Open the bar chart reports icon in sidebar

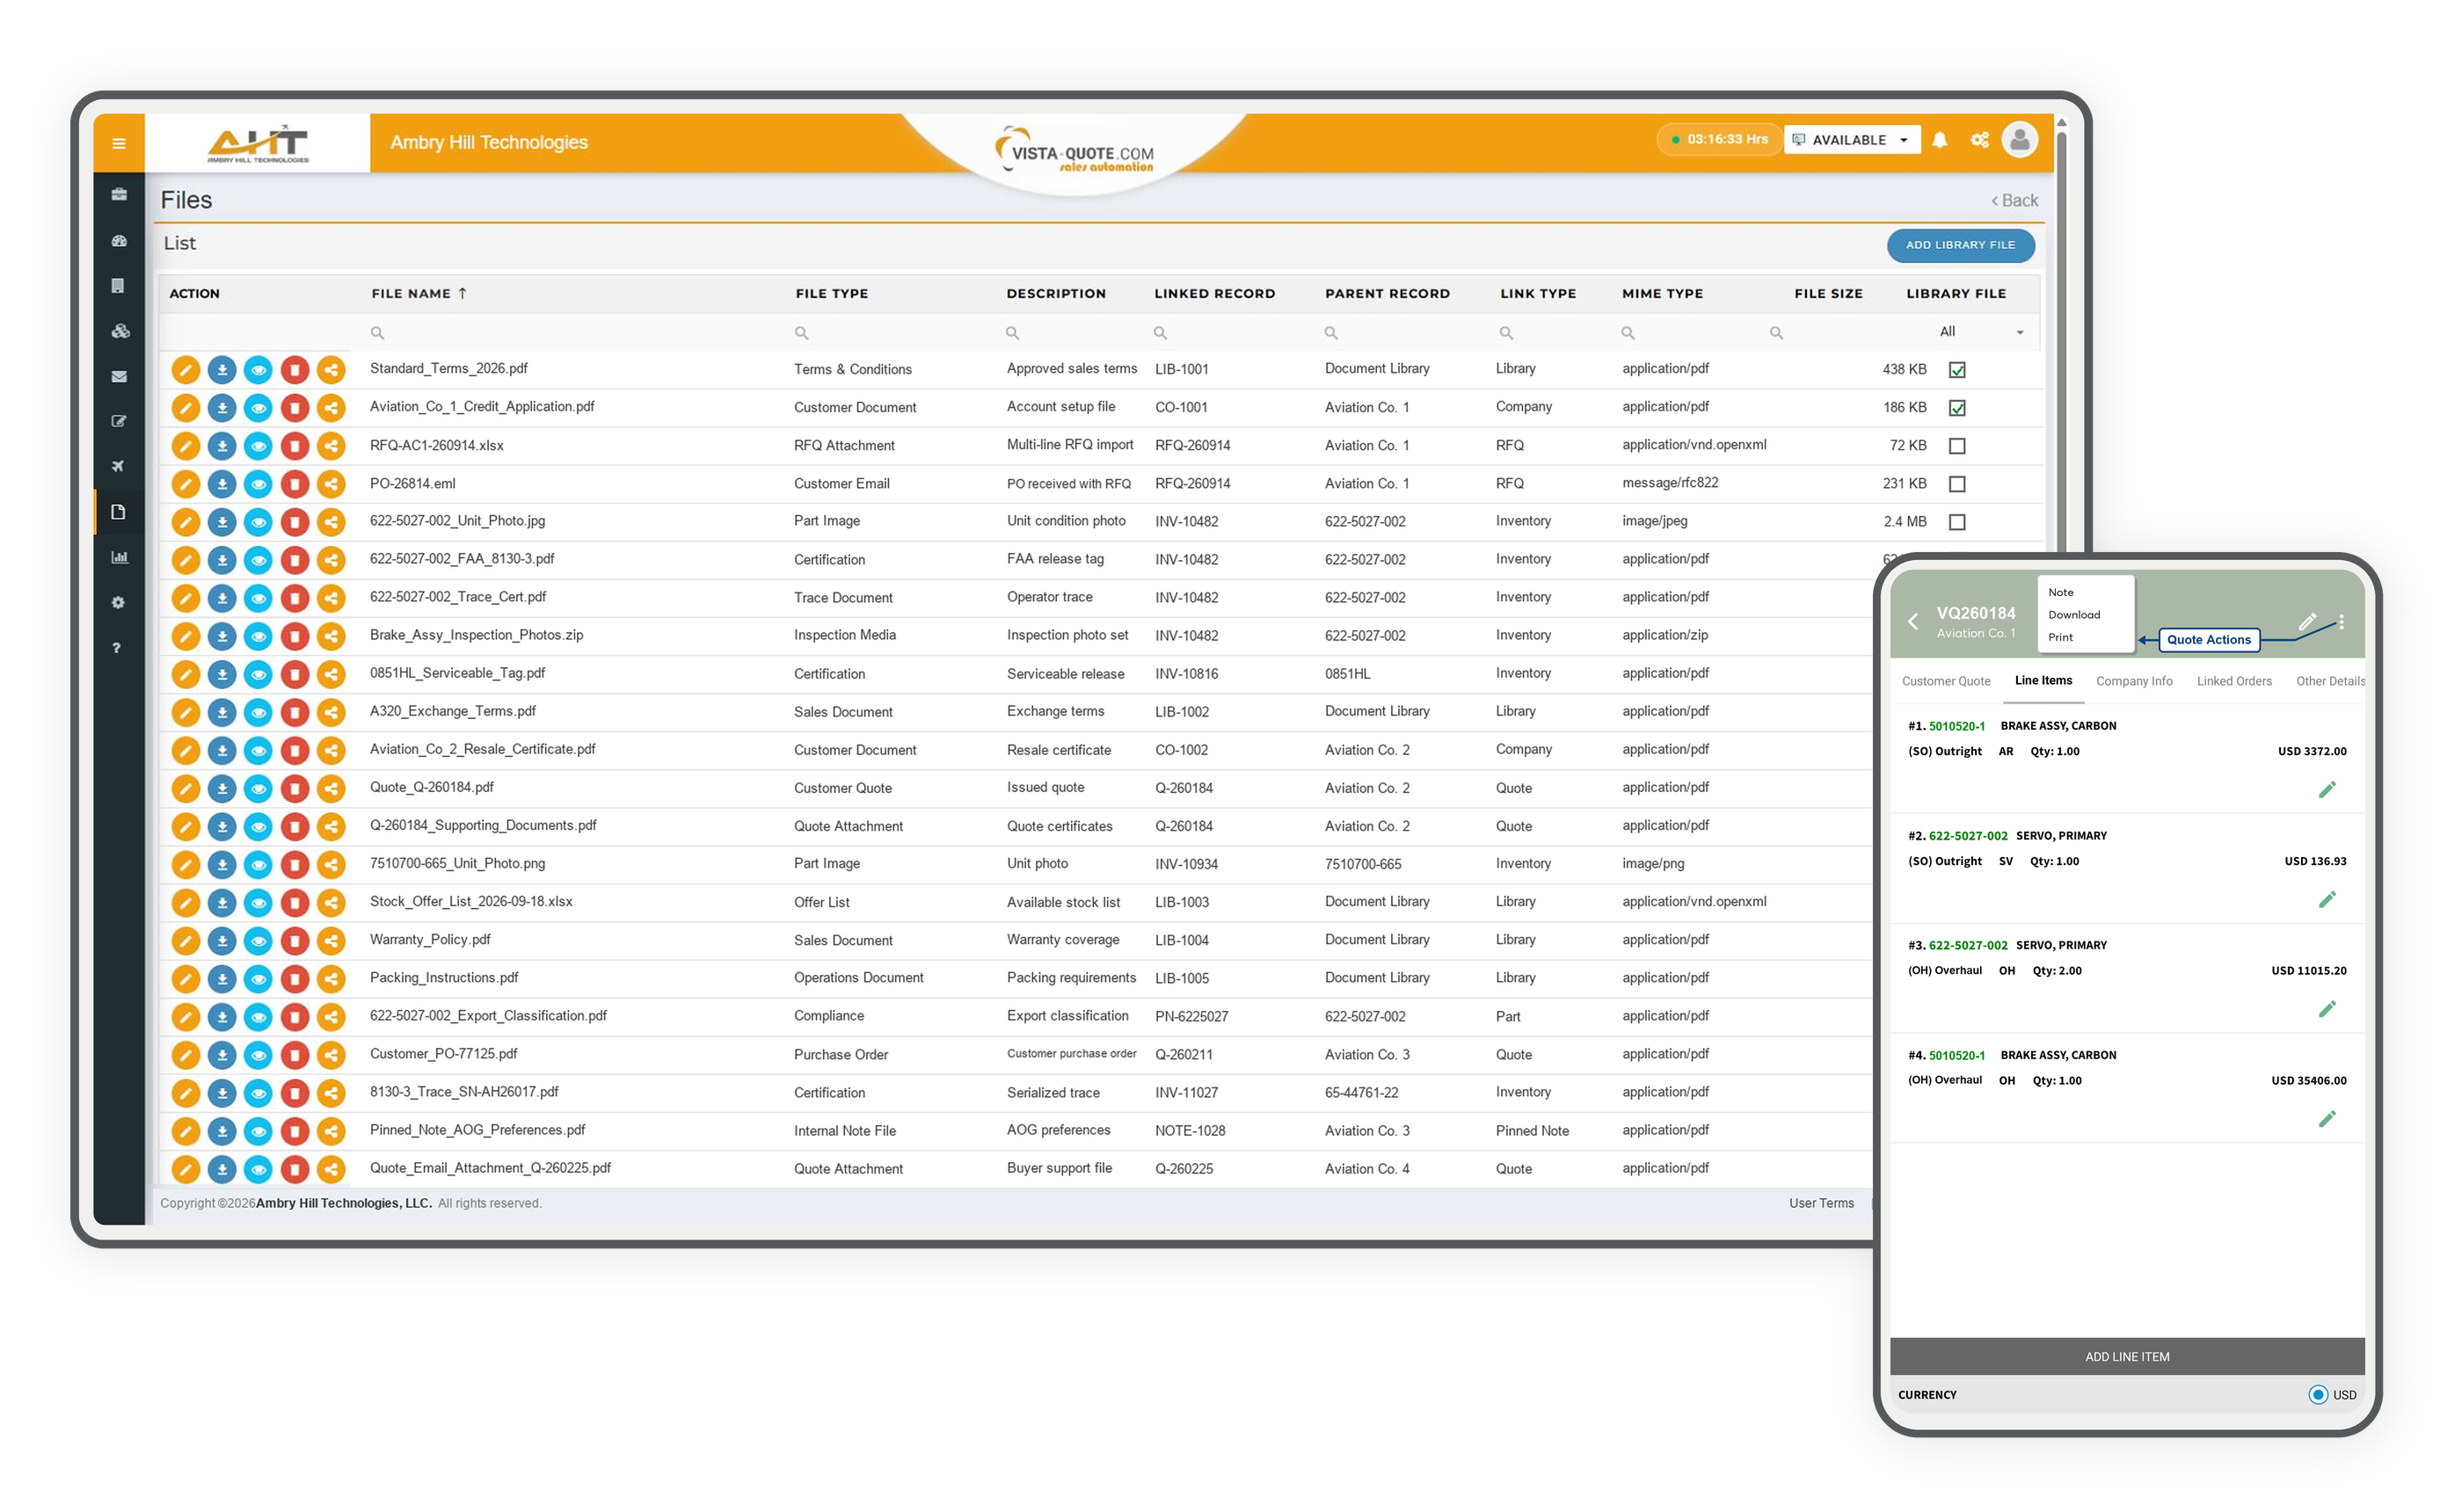[119, 557]
